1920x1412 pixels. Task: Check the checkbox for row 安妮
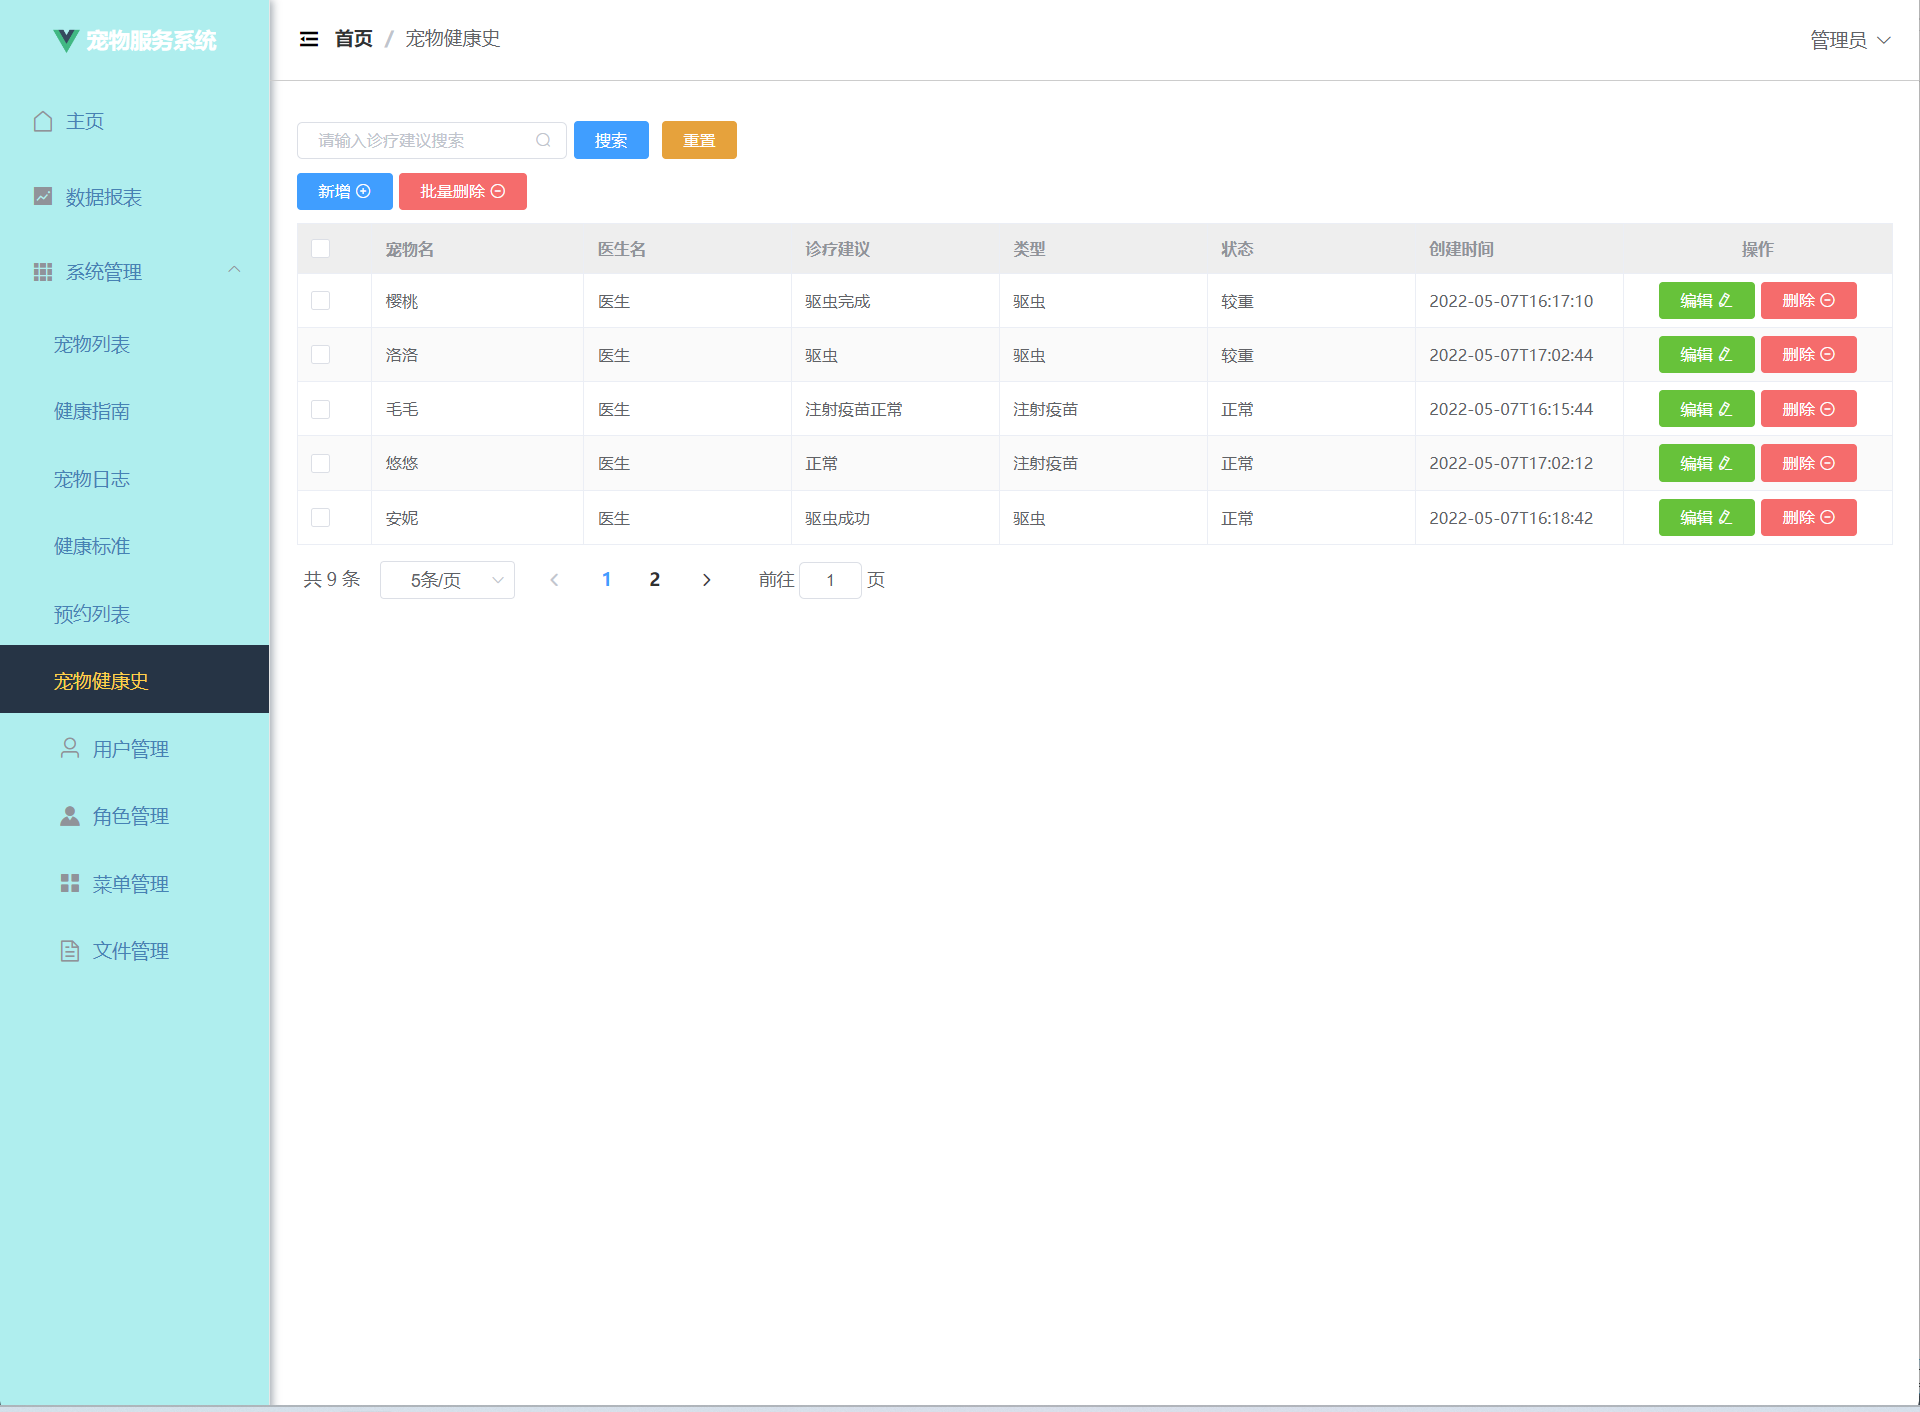click(320, 518)
